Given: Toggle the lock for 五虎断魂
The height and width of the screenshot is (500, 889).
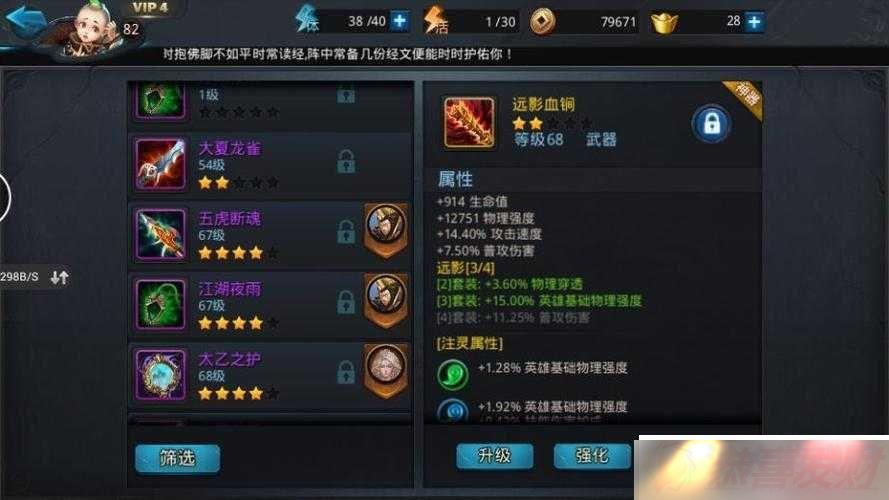Looking at the screenshot, I should point(346,232).
